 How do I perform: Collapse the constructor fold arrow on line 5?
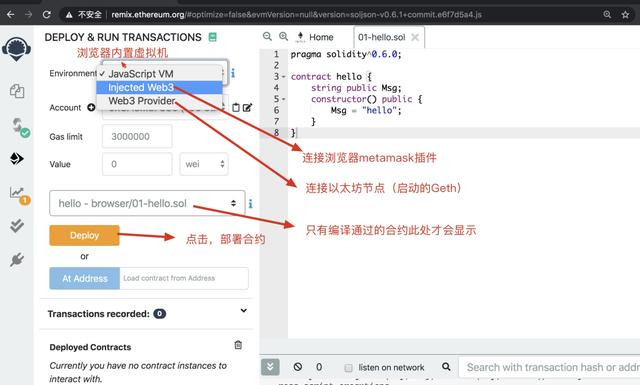coord(284,99)
